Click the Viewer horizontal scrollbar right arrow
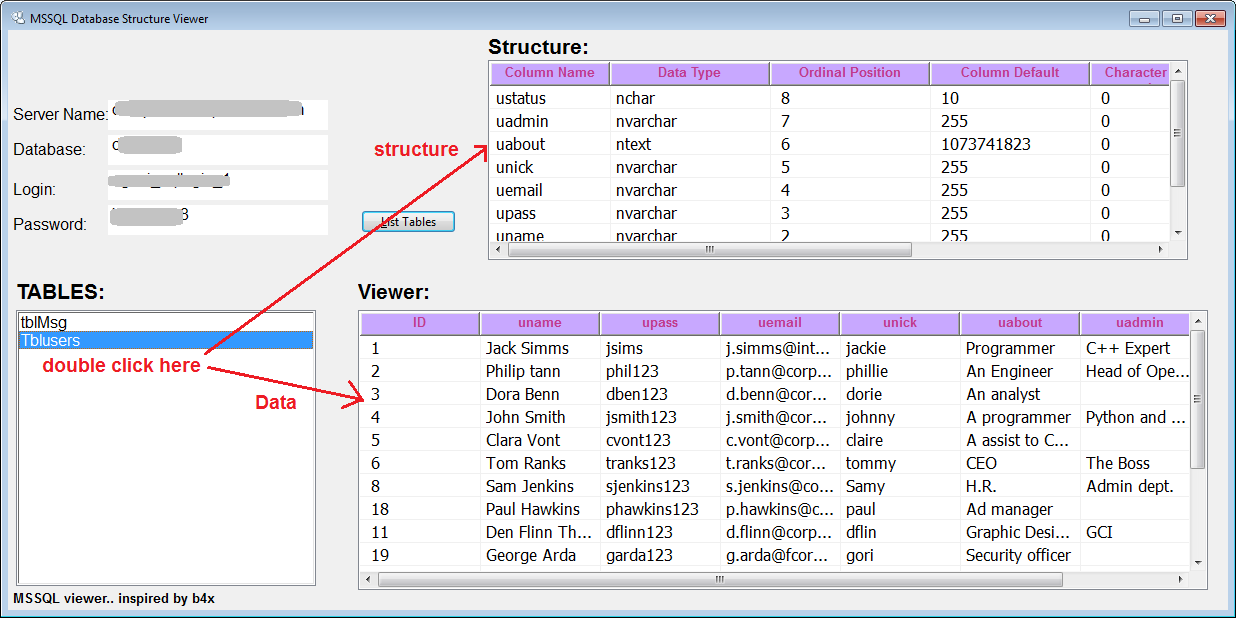 click(x=1181, y=579)
